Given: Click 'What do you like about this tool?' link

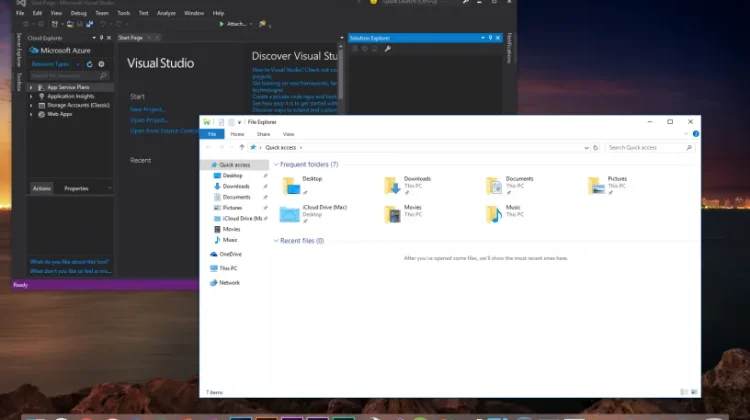Looking at the screenshot, I should click(x=69, y=262).
